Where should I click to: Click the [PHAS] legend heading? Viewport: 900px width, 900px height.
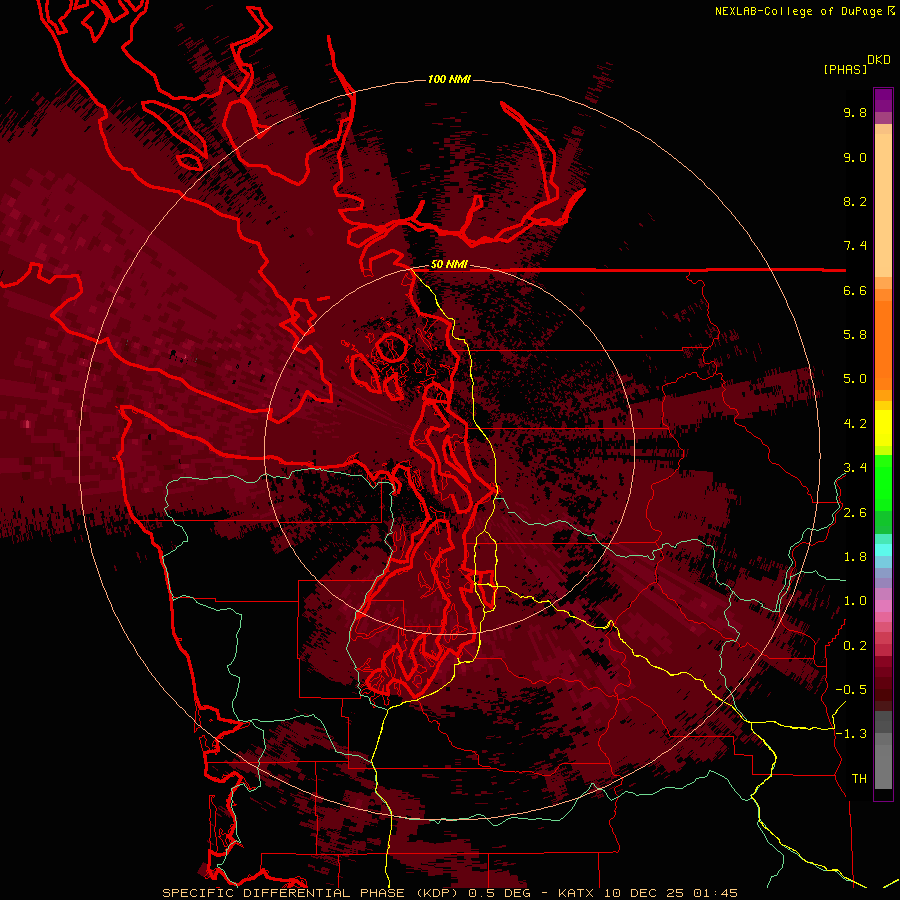click(x=845, y=70)
